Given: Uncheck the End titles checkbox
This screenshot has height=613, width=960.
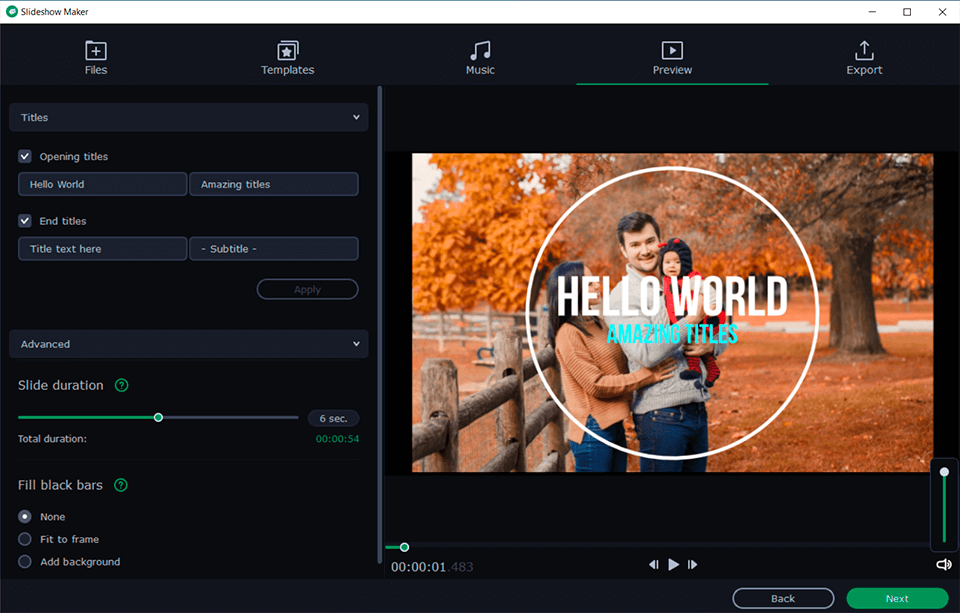Looking at the screenshot, I should 25,221.
